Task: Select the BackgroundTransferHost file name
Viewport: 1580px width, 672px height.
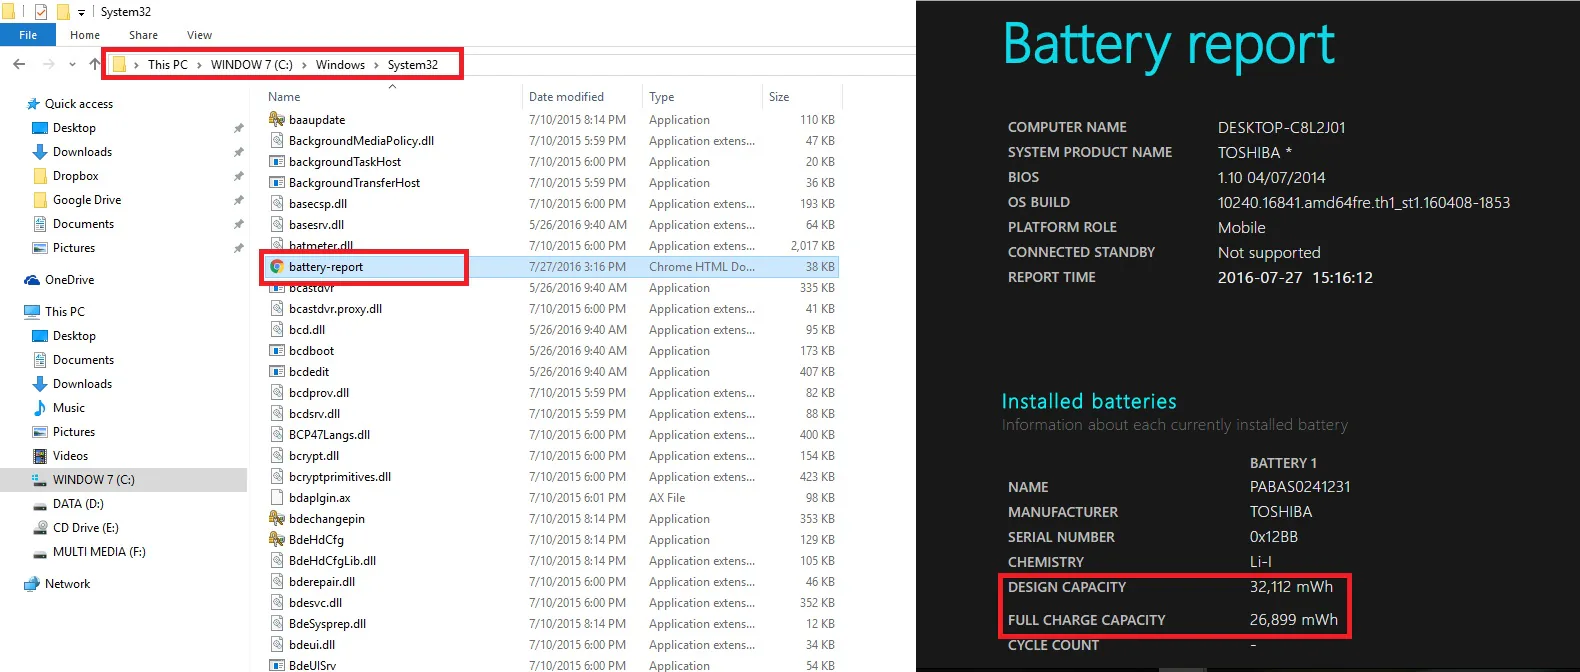Action: pos(354,183)
